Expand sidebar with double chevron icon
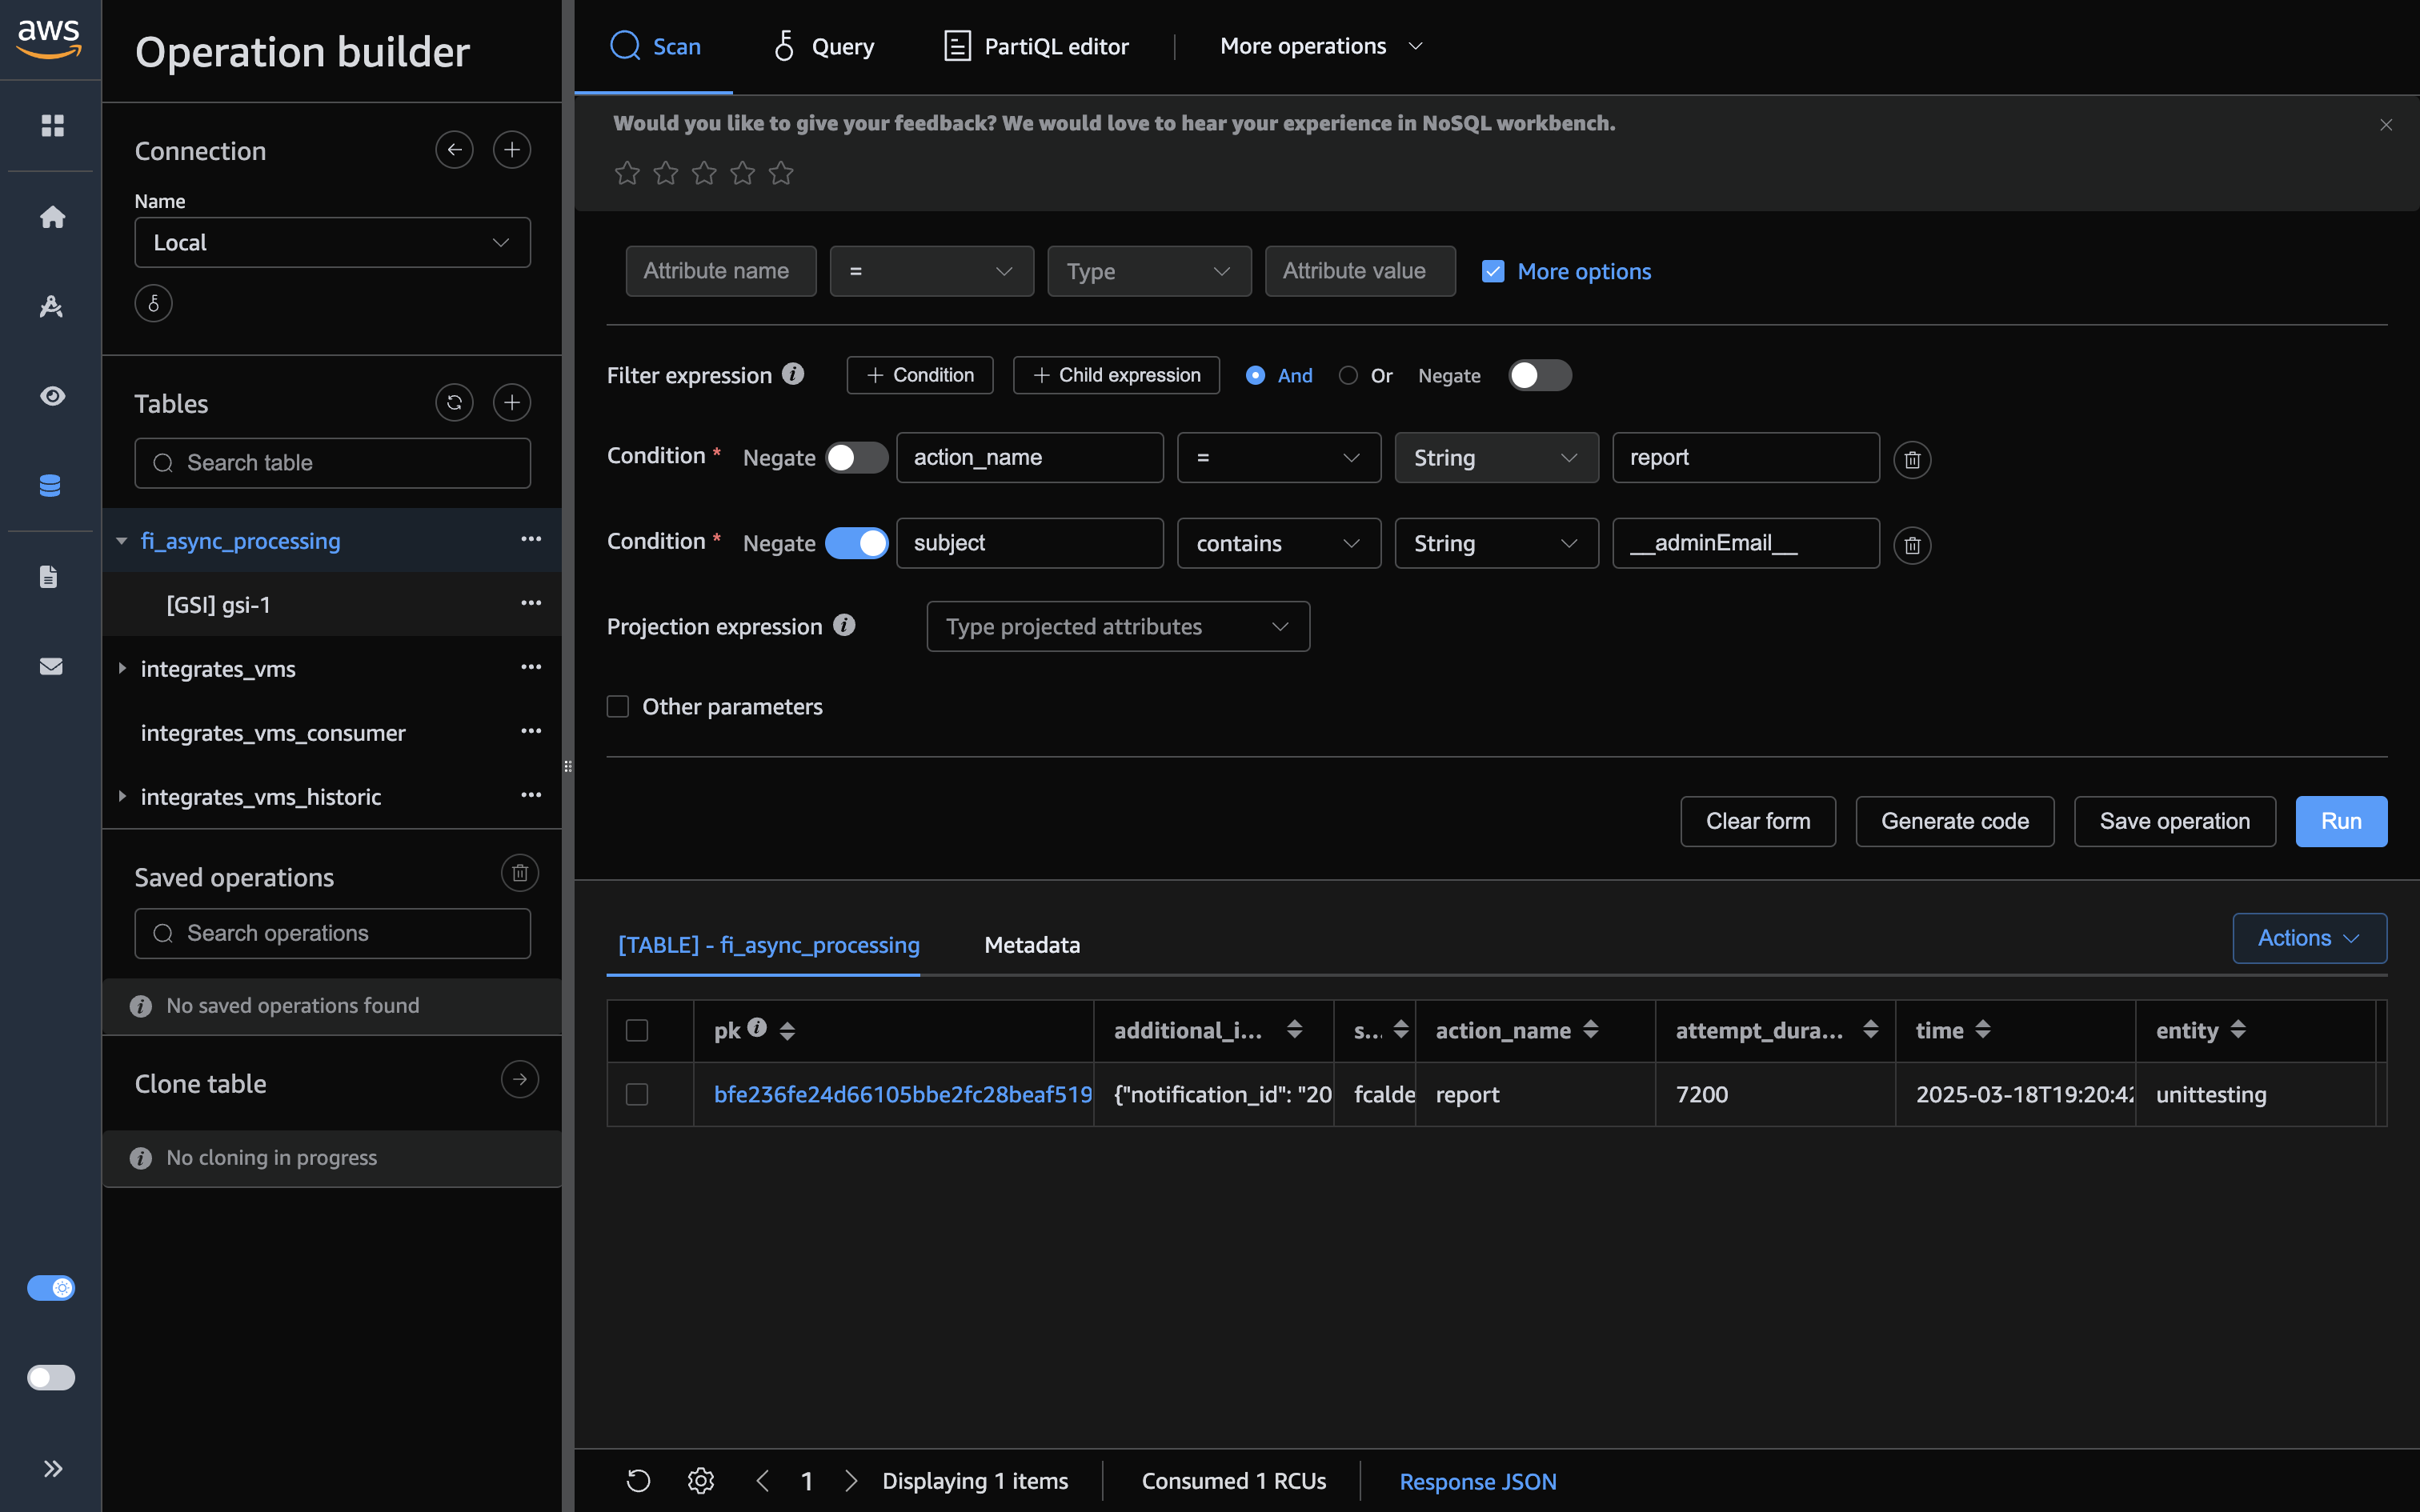Screen dimensions: 2420x1512 coord(53,1468)
